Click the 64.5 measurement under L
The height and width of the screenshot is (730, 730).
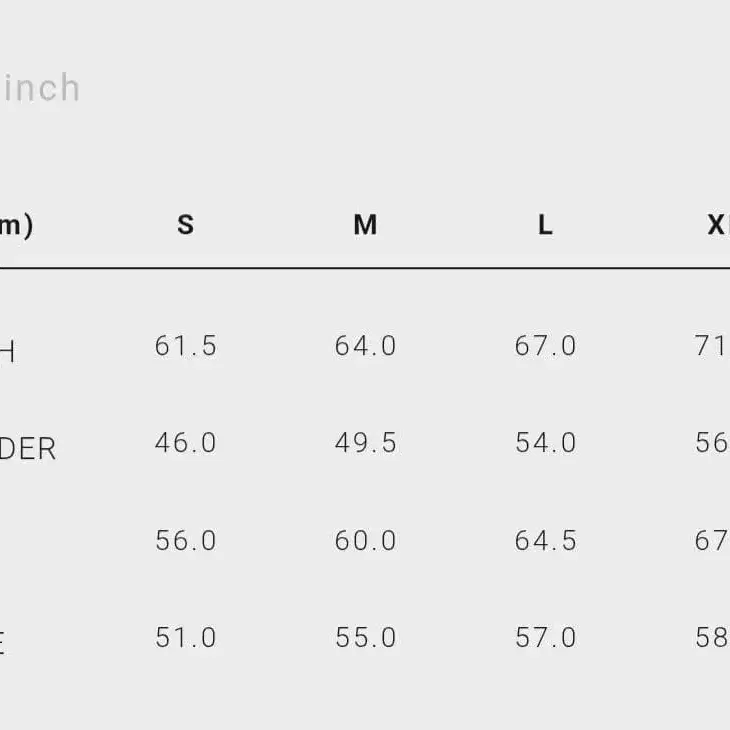545,540
